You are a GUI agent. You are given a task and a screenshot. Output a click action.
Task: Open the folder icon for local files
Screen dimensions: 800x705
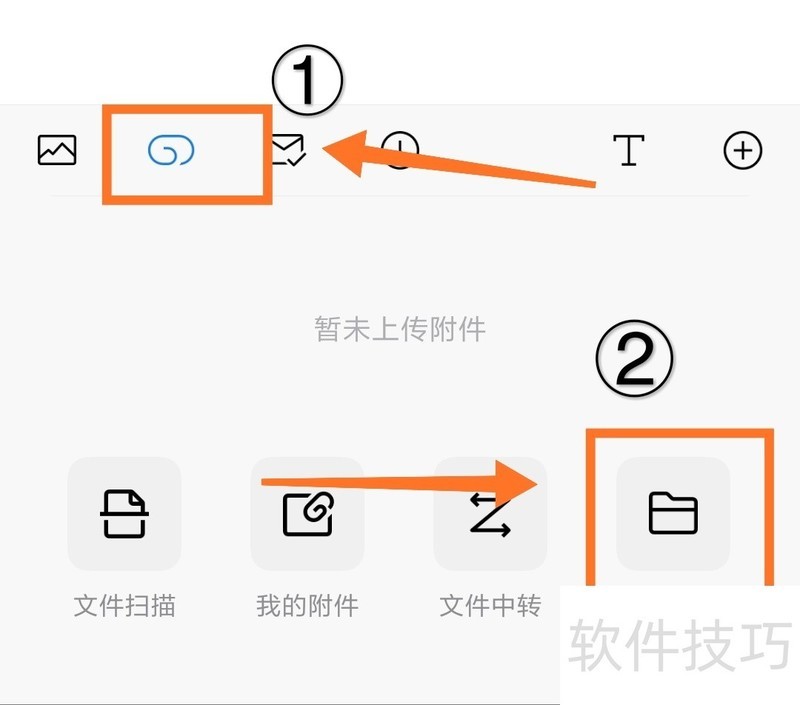click(x=673, y=513)
